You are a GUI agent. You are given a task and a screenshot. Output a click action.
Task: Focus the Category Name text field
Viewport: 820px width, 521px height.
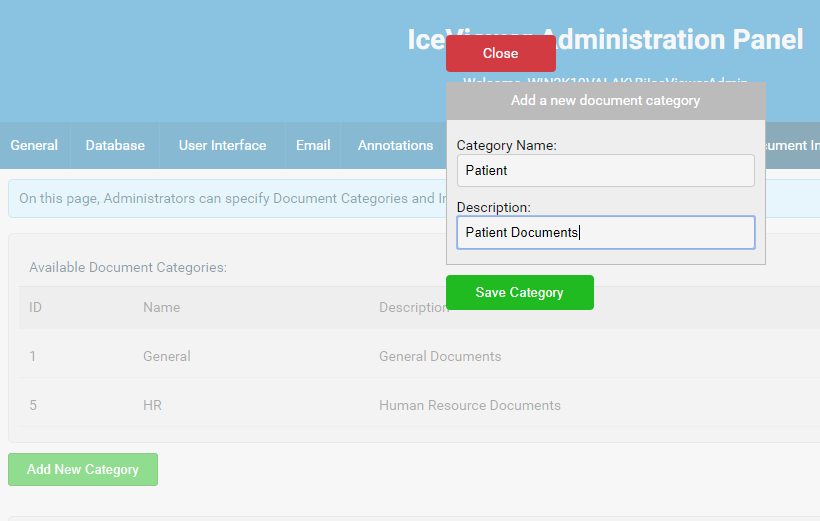coord(605,170)
